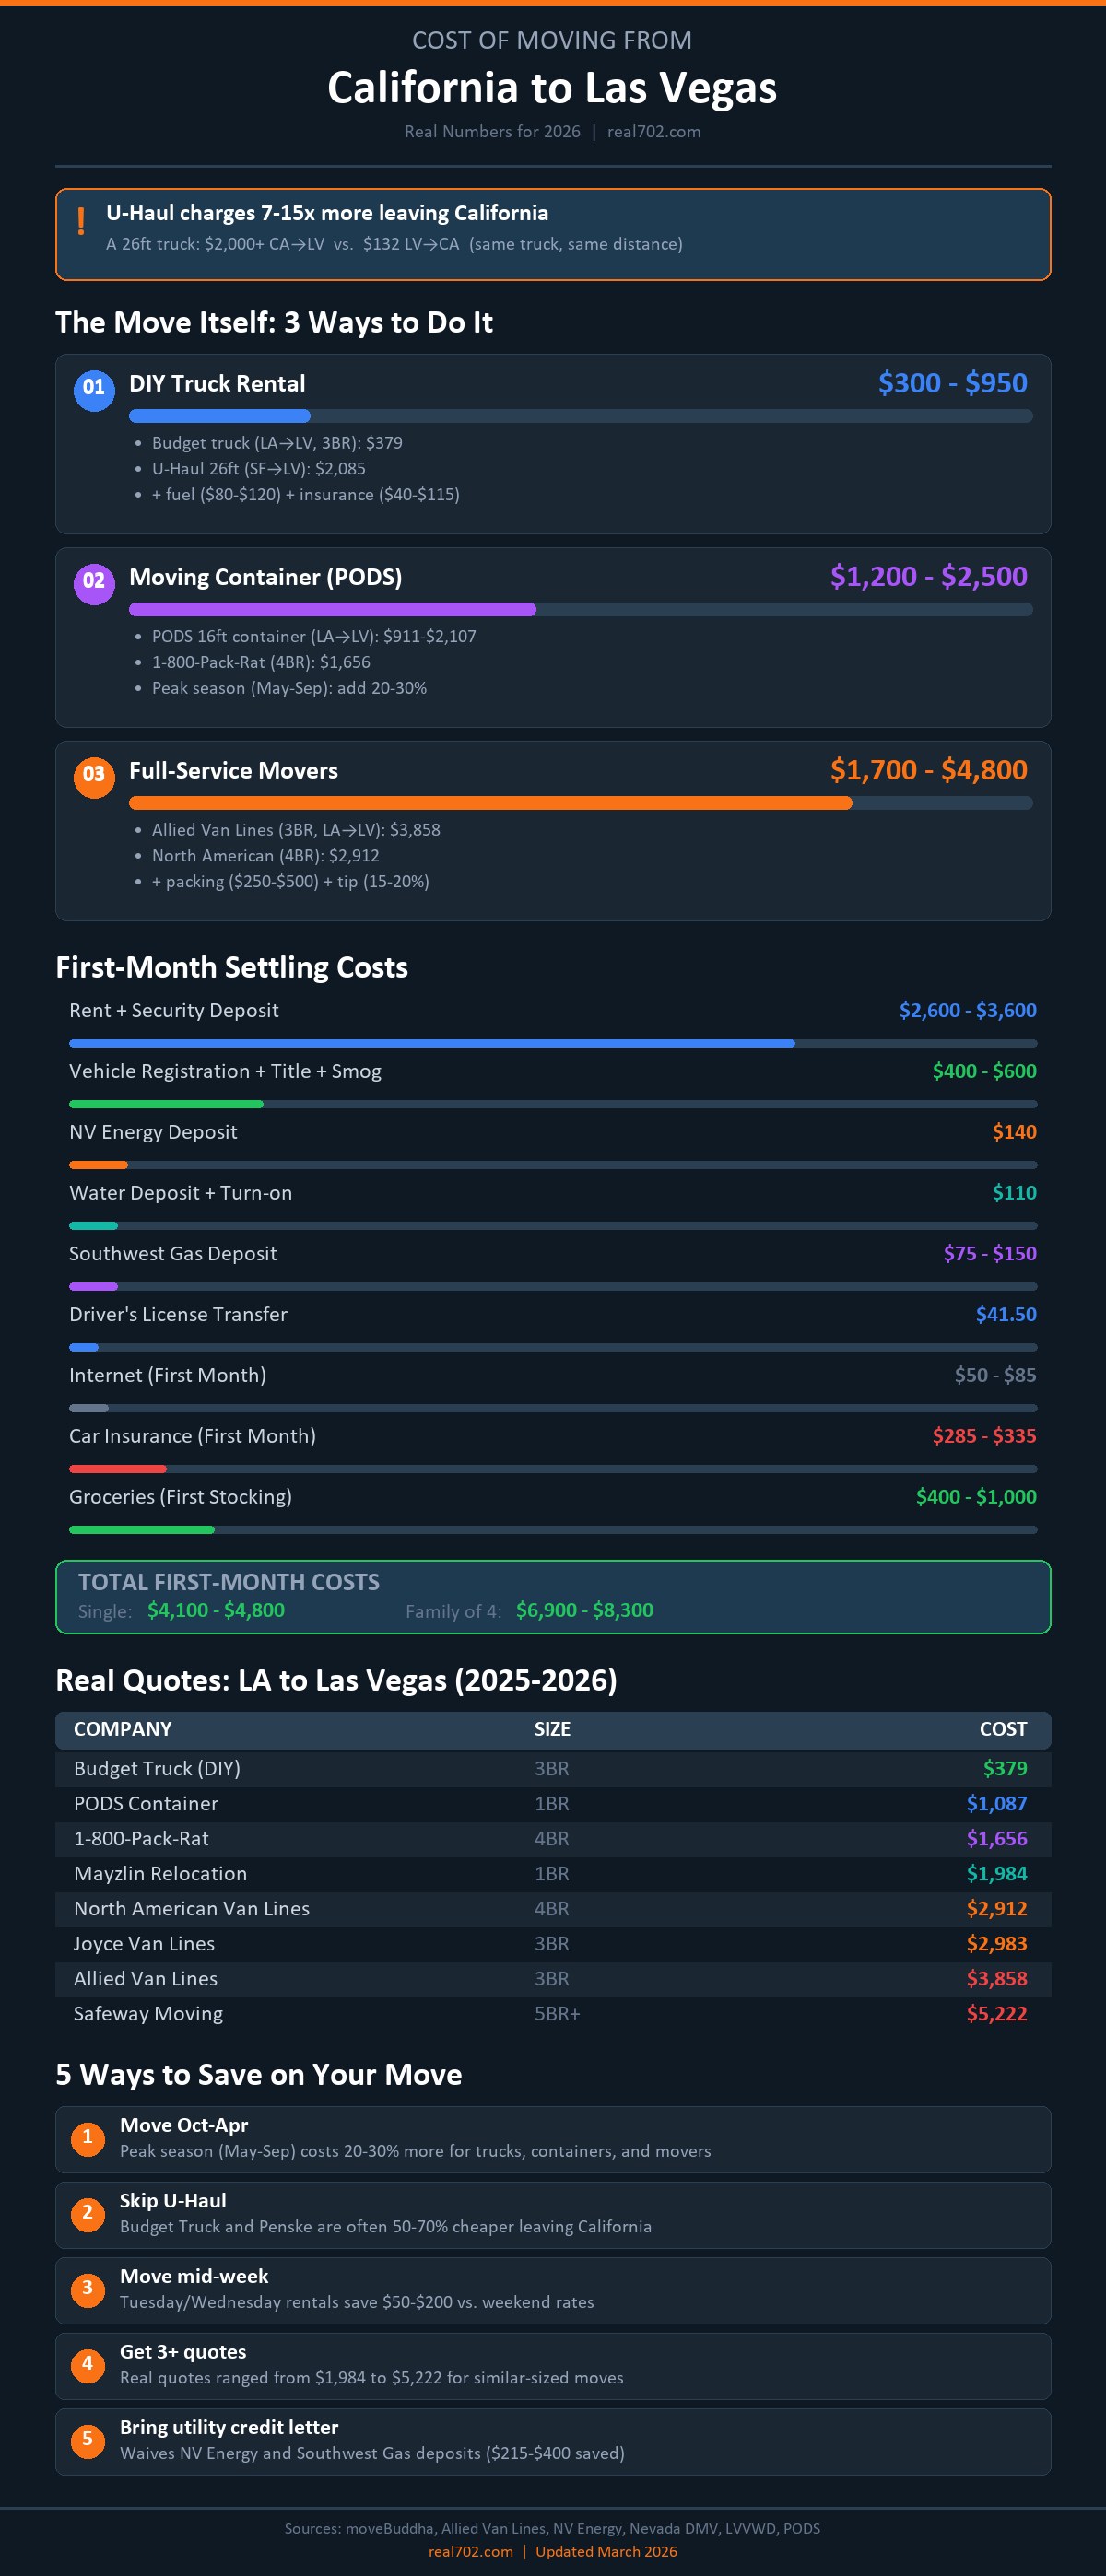Click the Family of 4 total '$6,900 - $8,300'
The width and height of the screenshot is (1106, 2576).
coord(584,1610)
